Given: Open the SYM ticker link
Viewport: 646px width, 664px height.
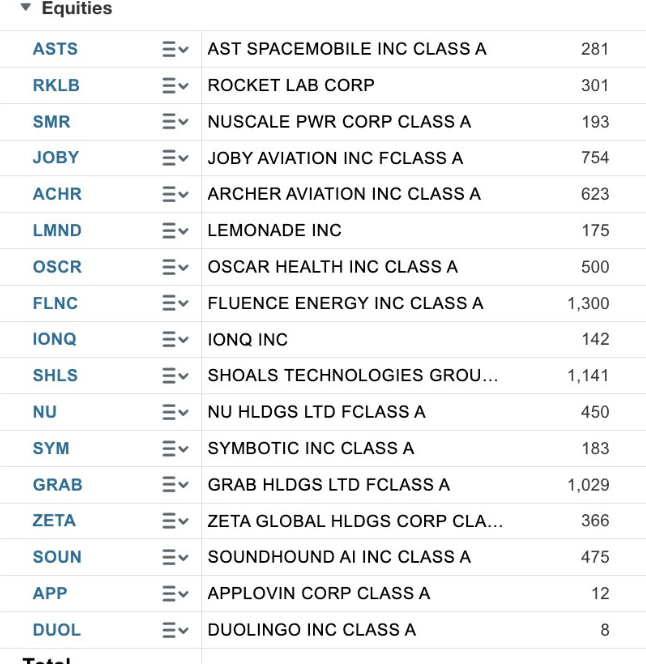Looking at the screenshot, I should click(x=51, y=448).
